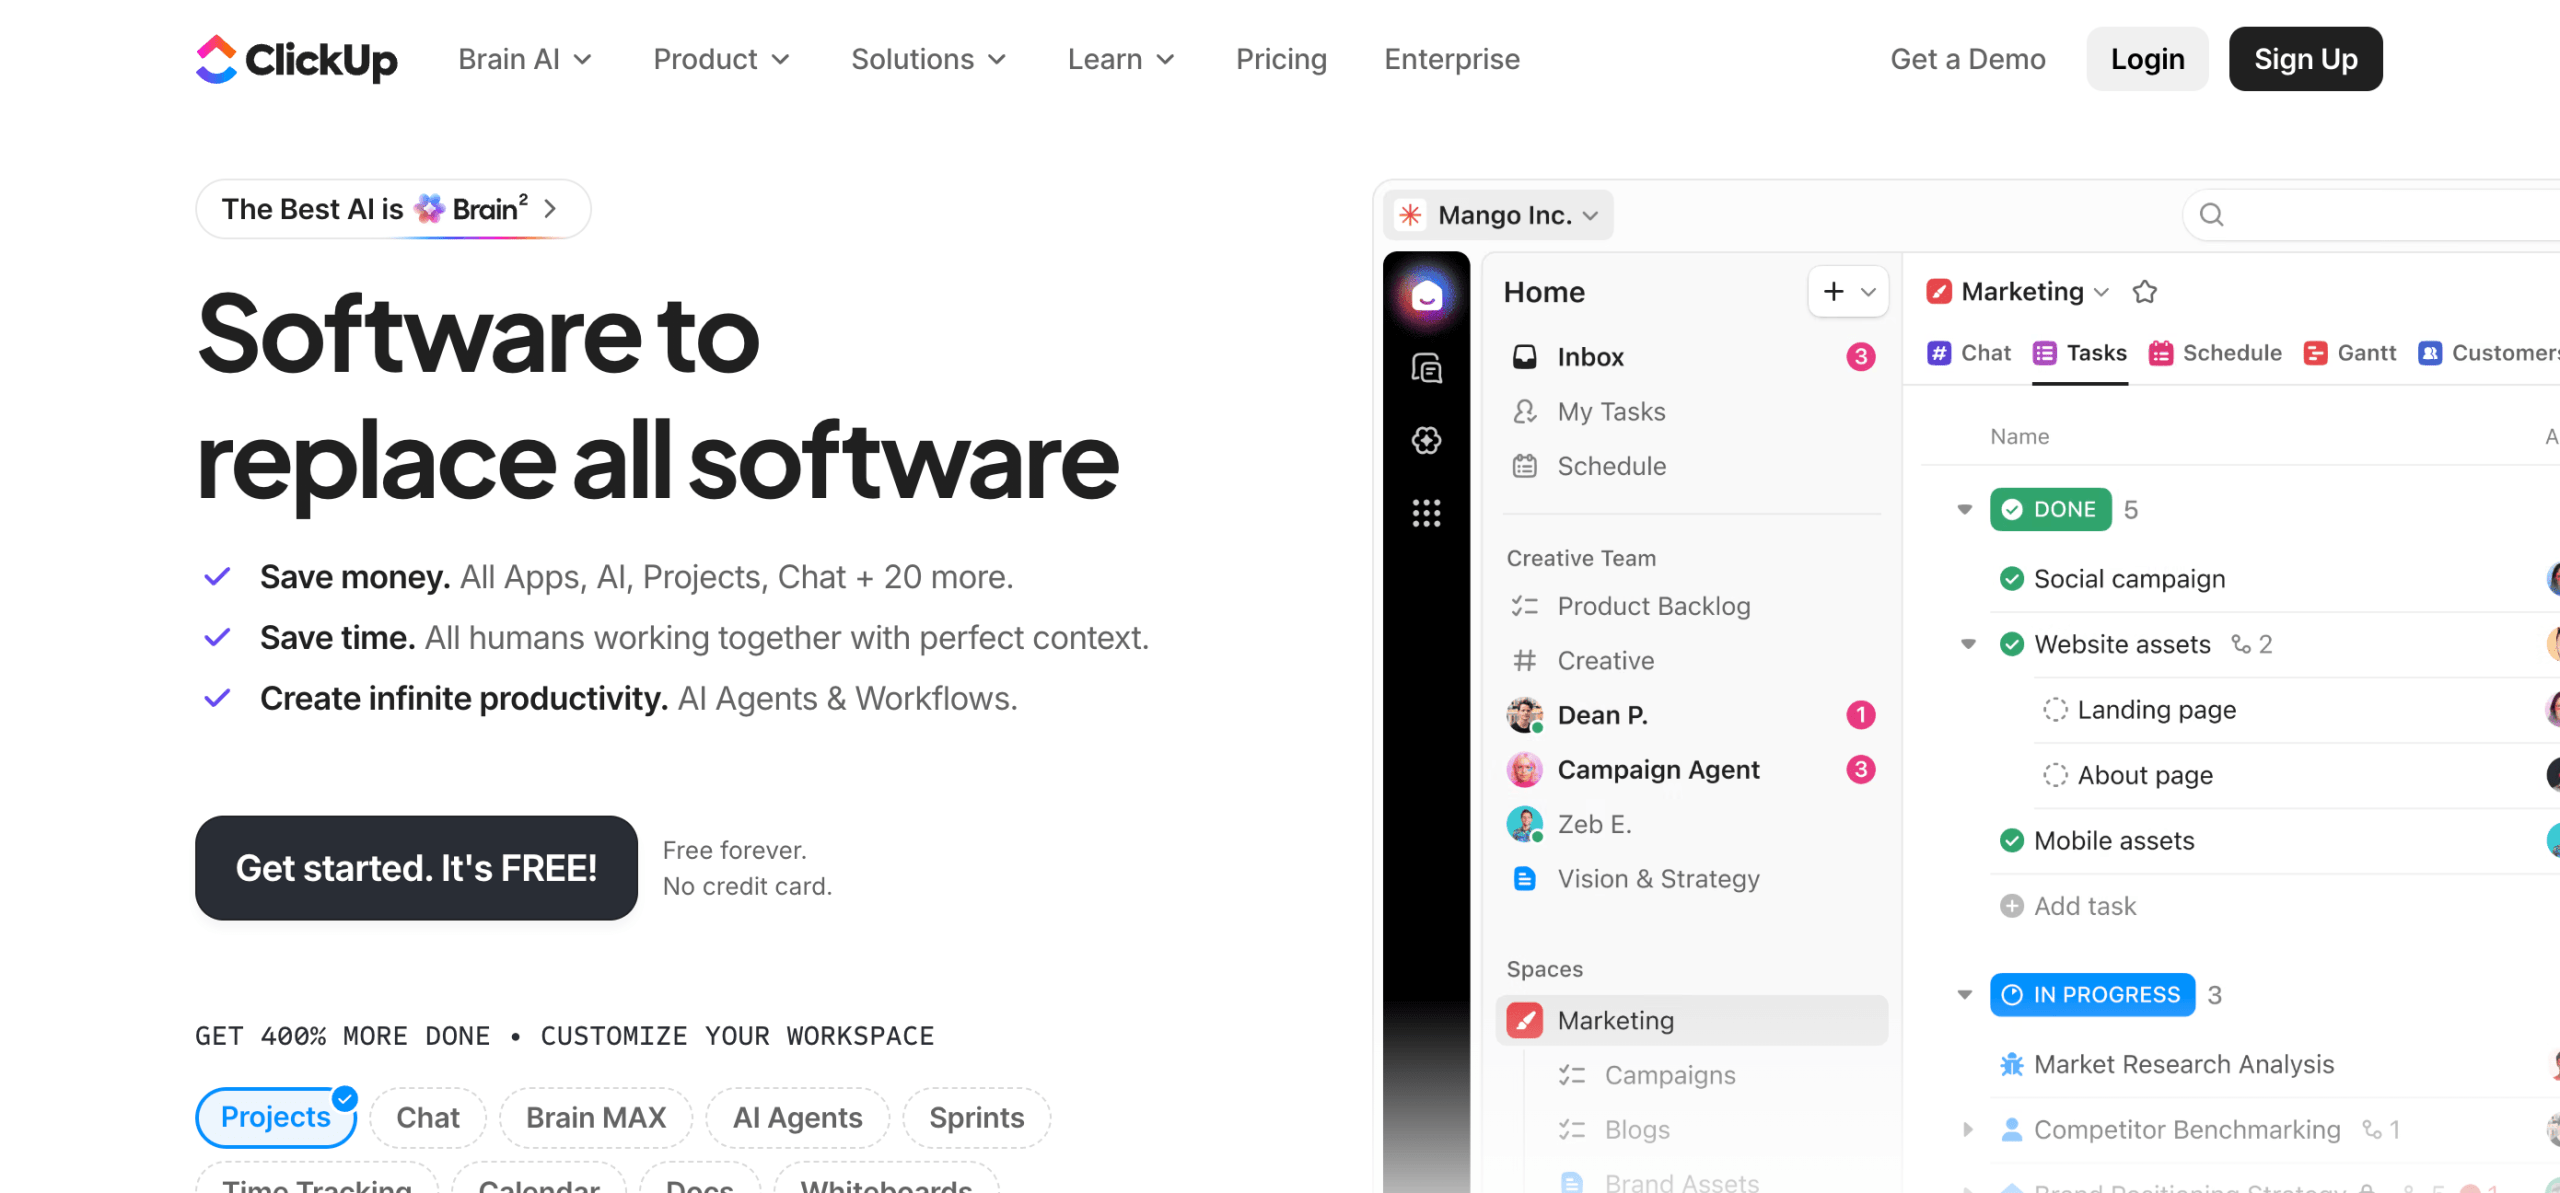The image size is (2560, 1193).
Task: Switch to the Schedule view tab
Action: point(2215,353)
